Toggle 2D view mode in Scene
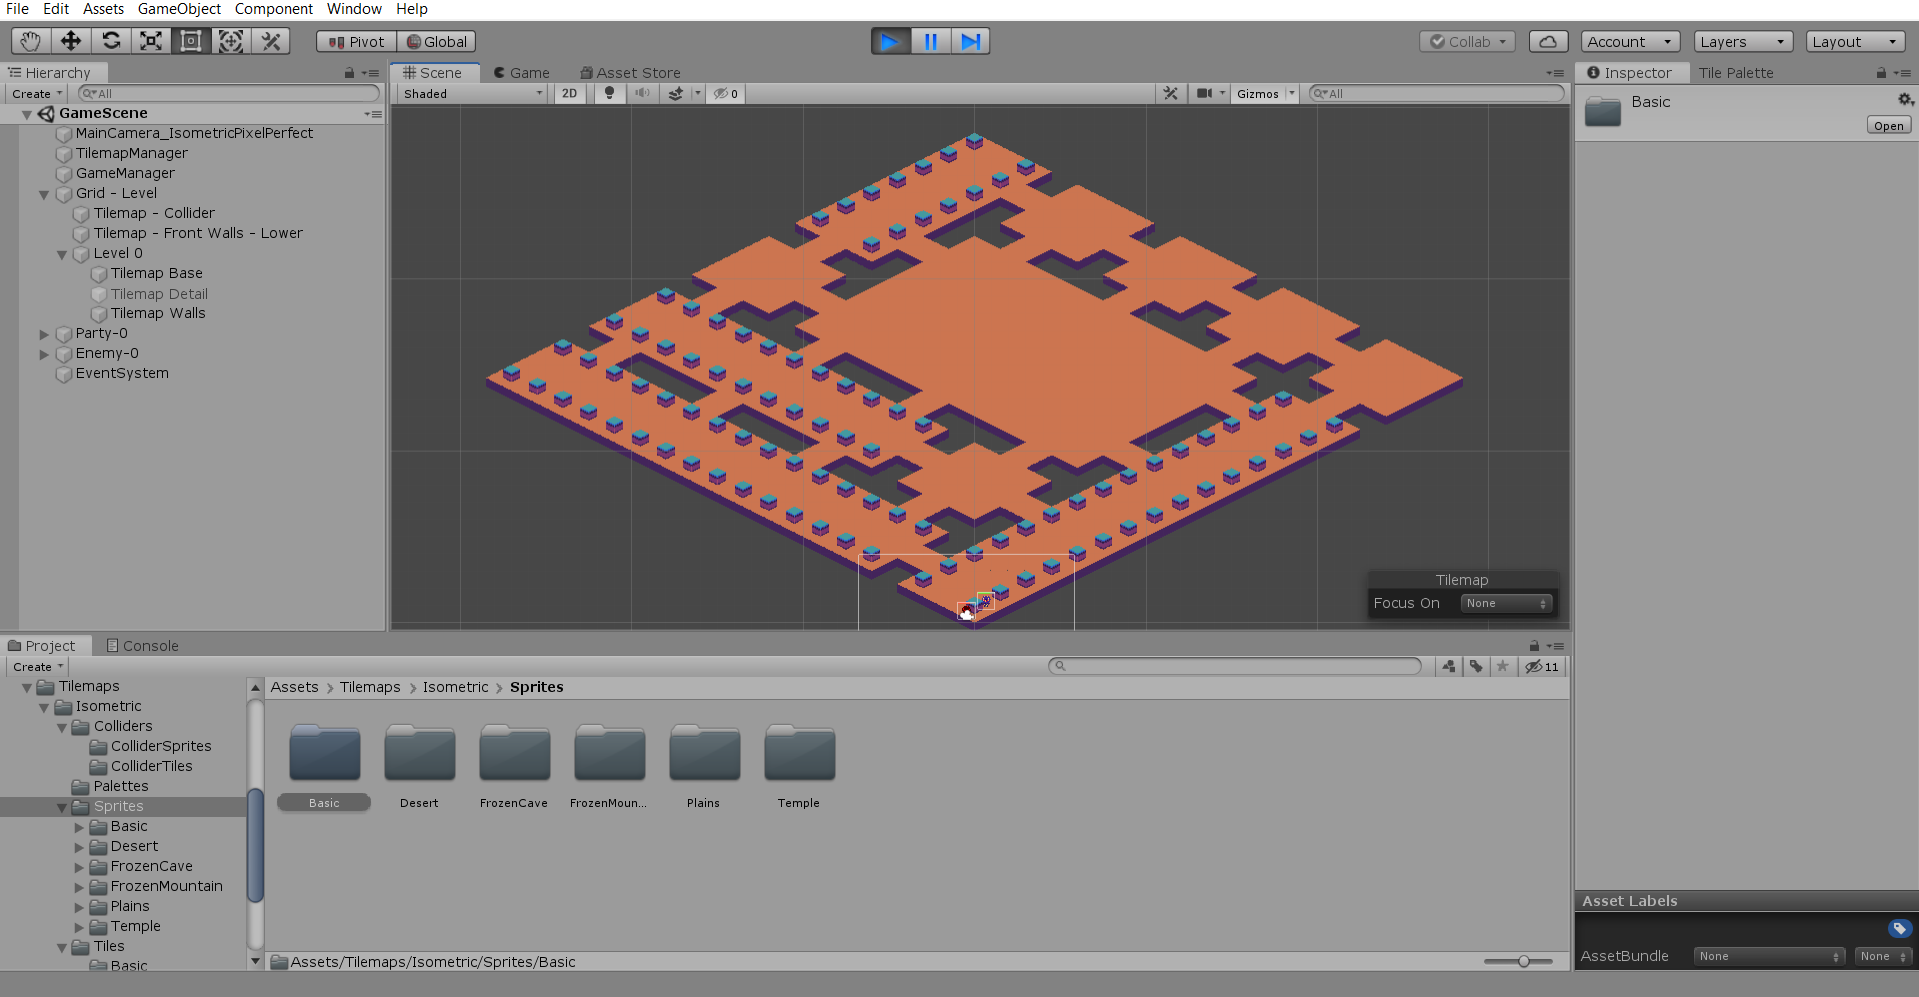Screen dimensions: 1919x997 569,94
